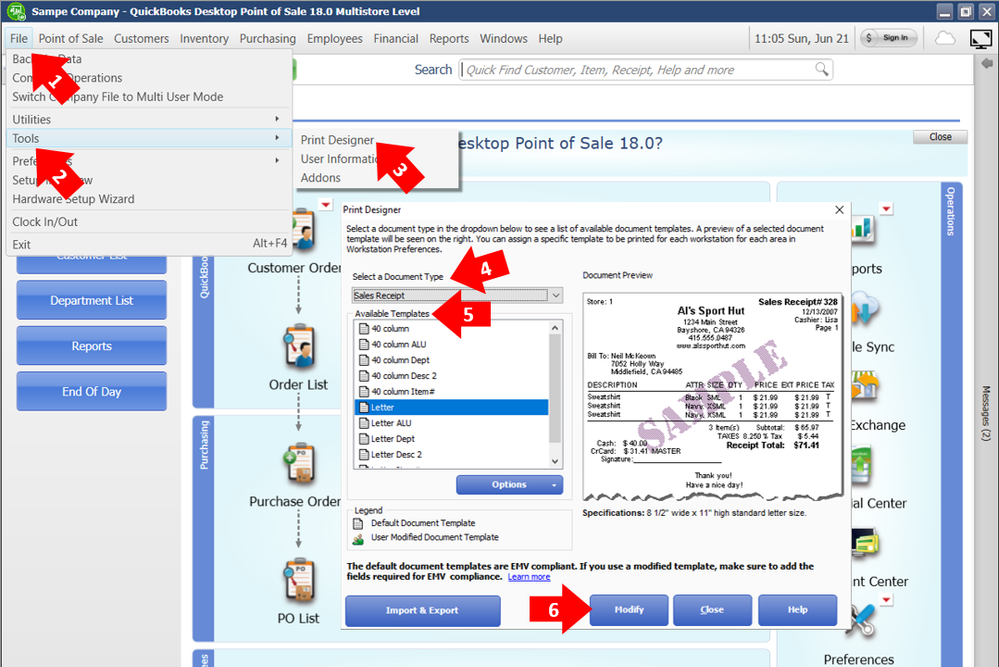999x667 pixels.
Task: Select the 40 column template
Action: (451, 329)
